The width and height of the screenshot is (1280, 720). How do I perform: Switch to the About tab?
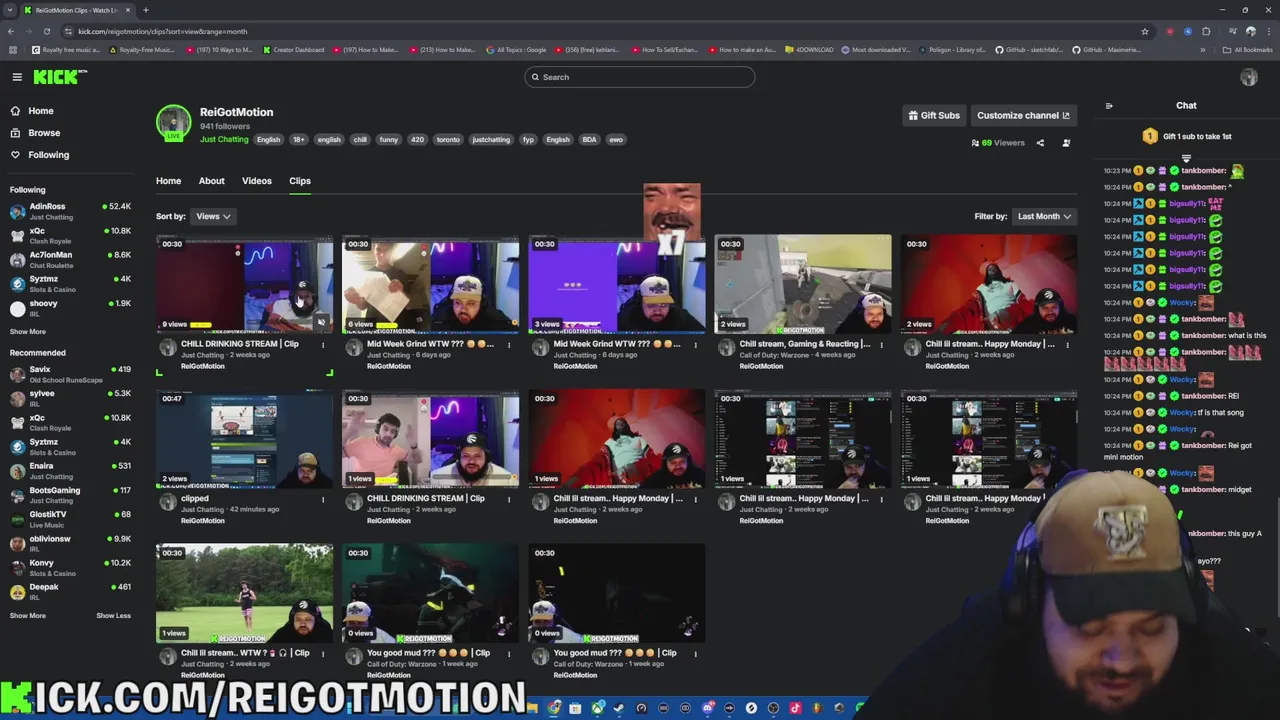pyautogui.click(x=211, y=181)
